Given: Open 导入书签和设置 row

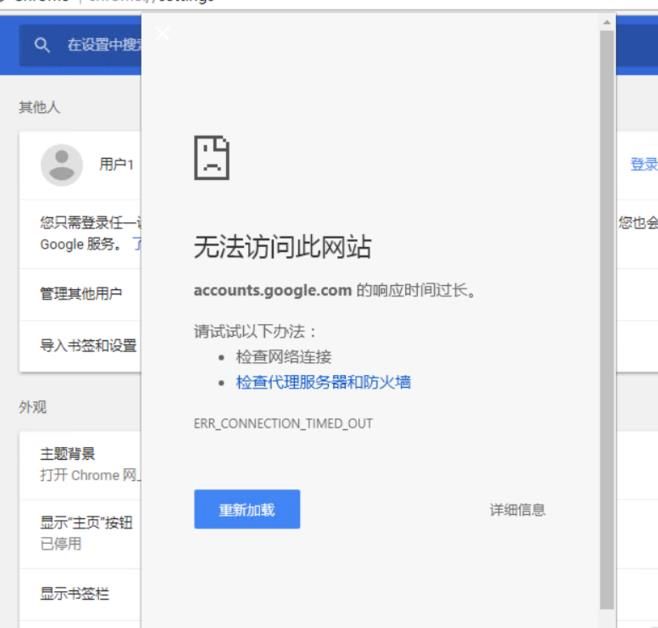Looking at the screenshot, I should 80,346.
